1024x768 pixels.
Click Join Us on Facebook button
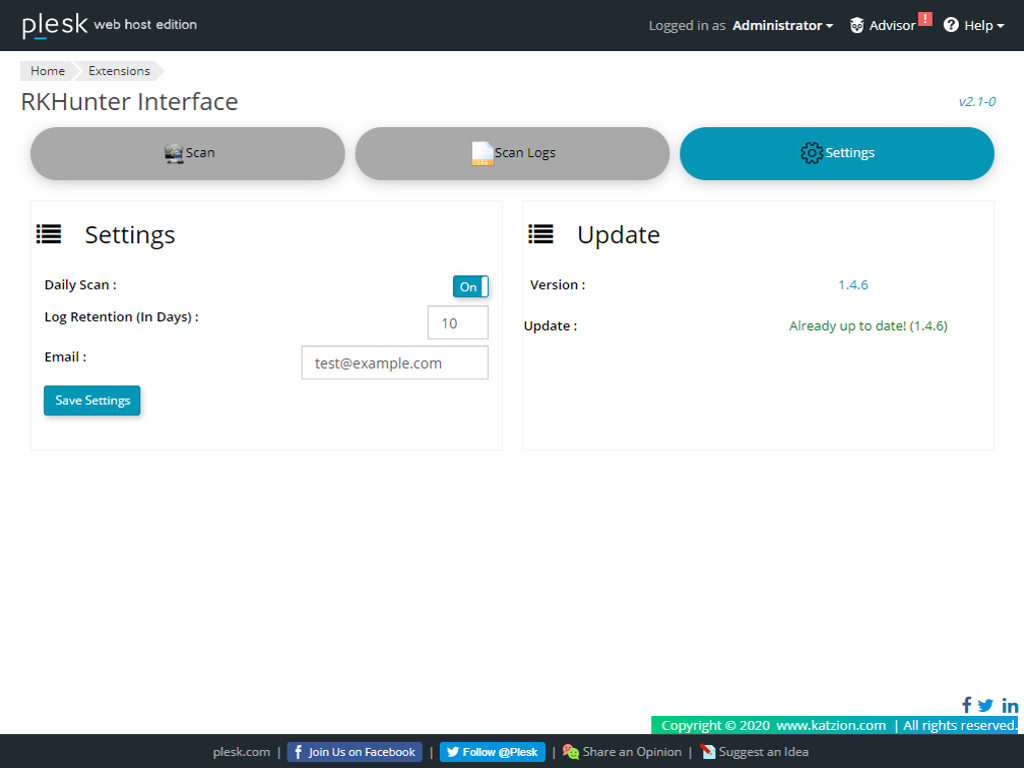point(355,752)
